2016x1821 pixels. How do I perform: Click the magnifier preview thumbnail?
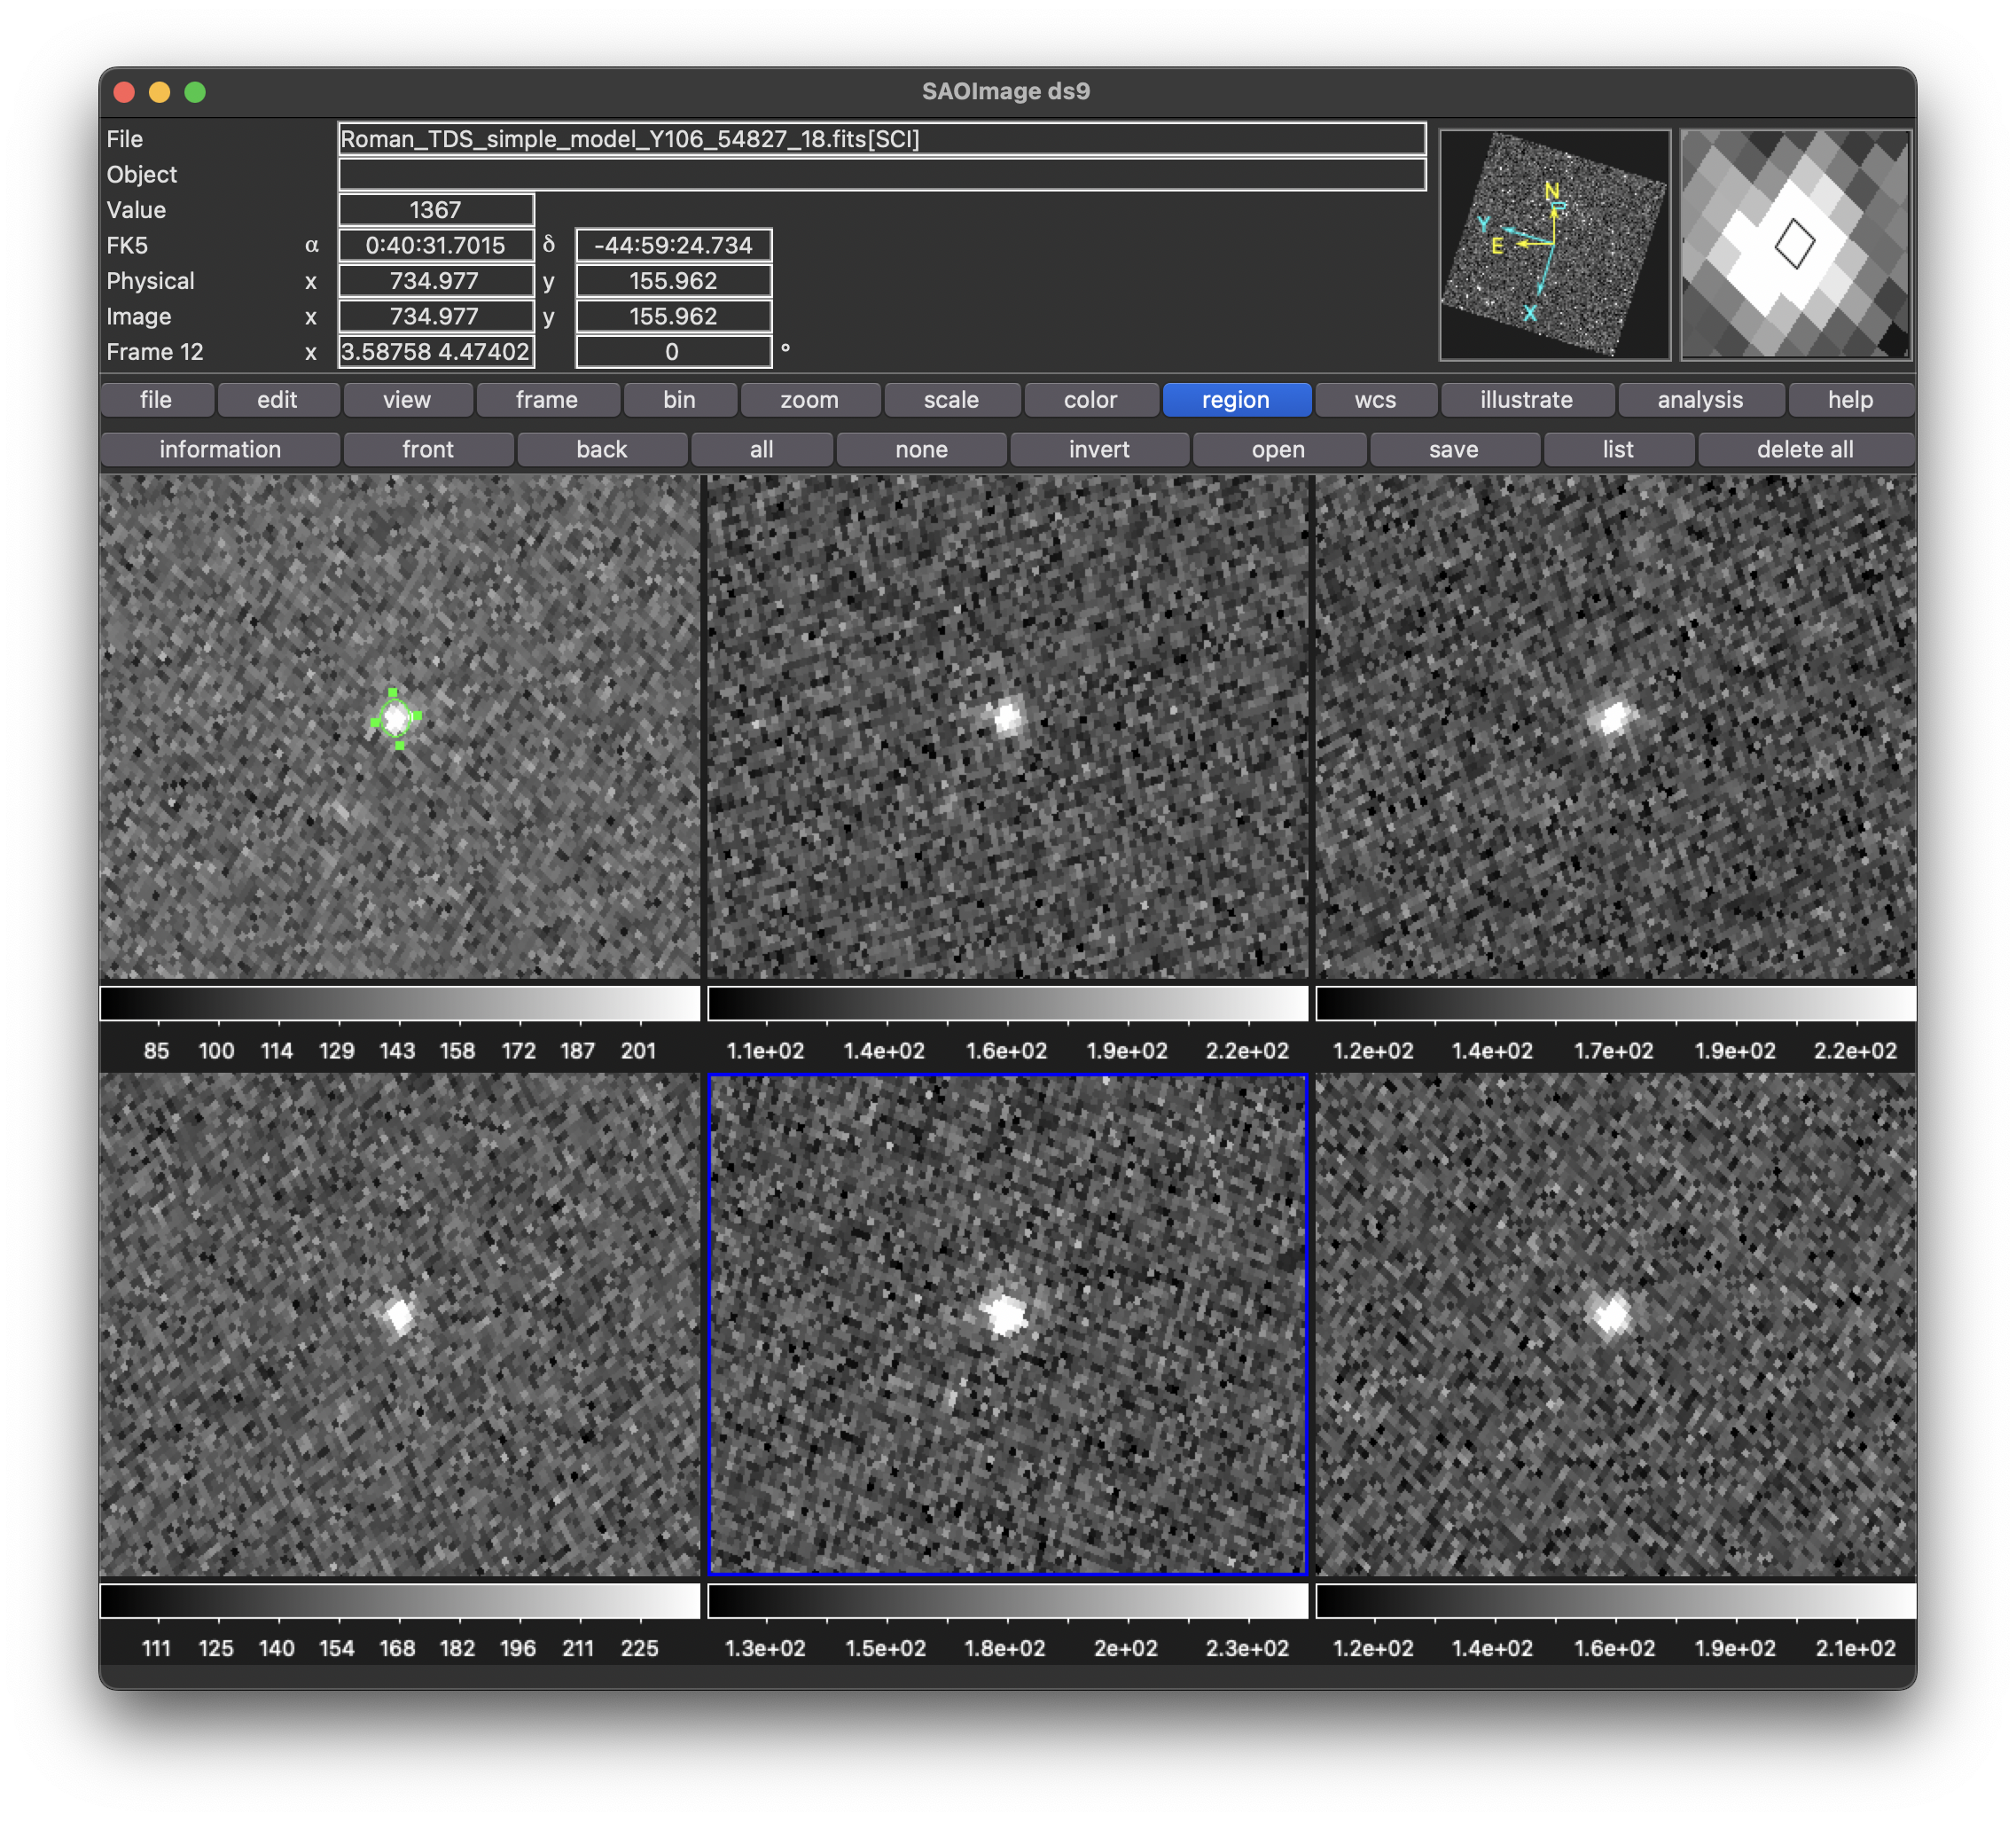pos(1796,245)
